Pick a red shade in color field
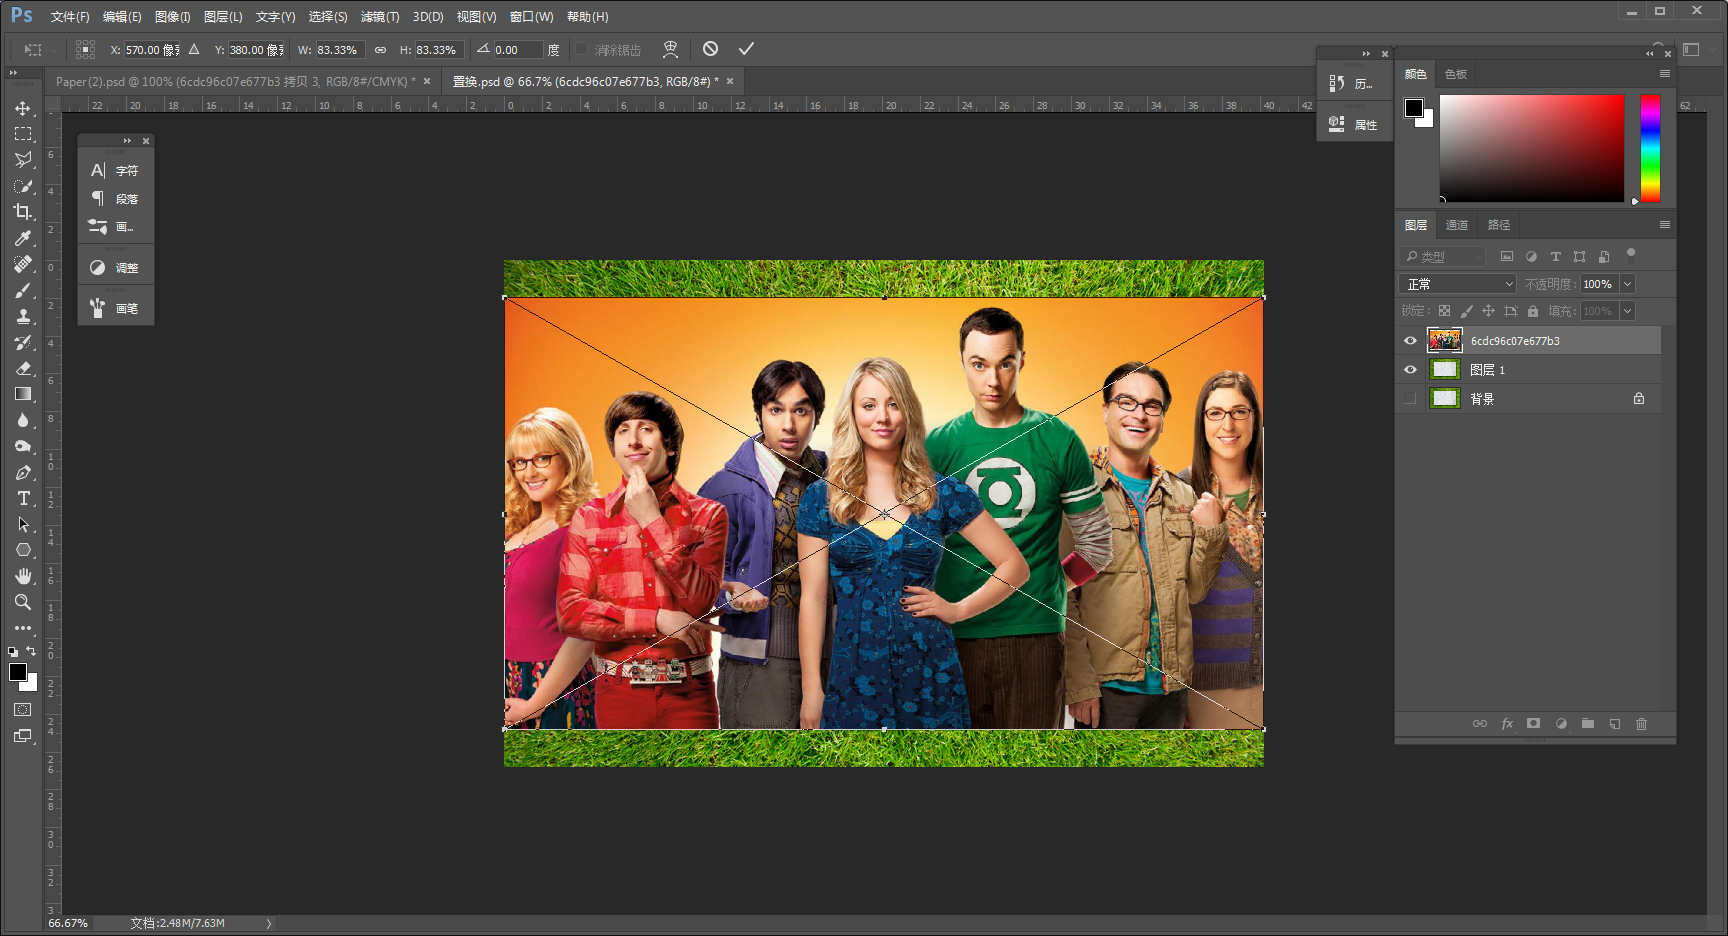Screen dimensions: 1728x936 (x=1532, y=149)
